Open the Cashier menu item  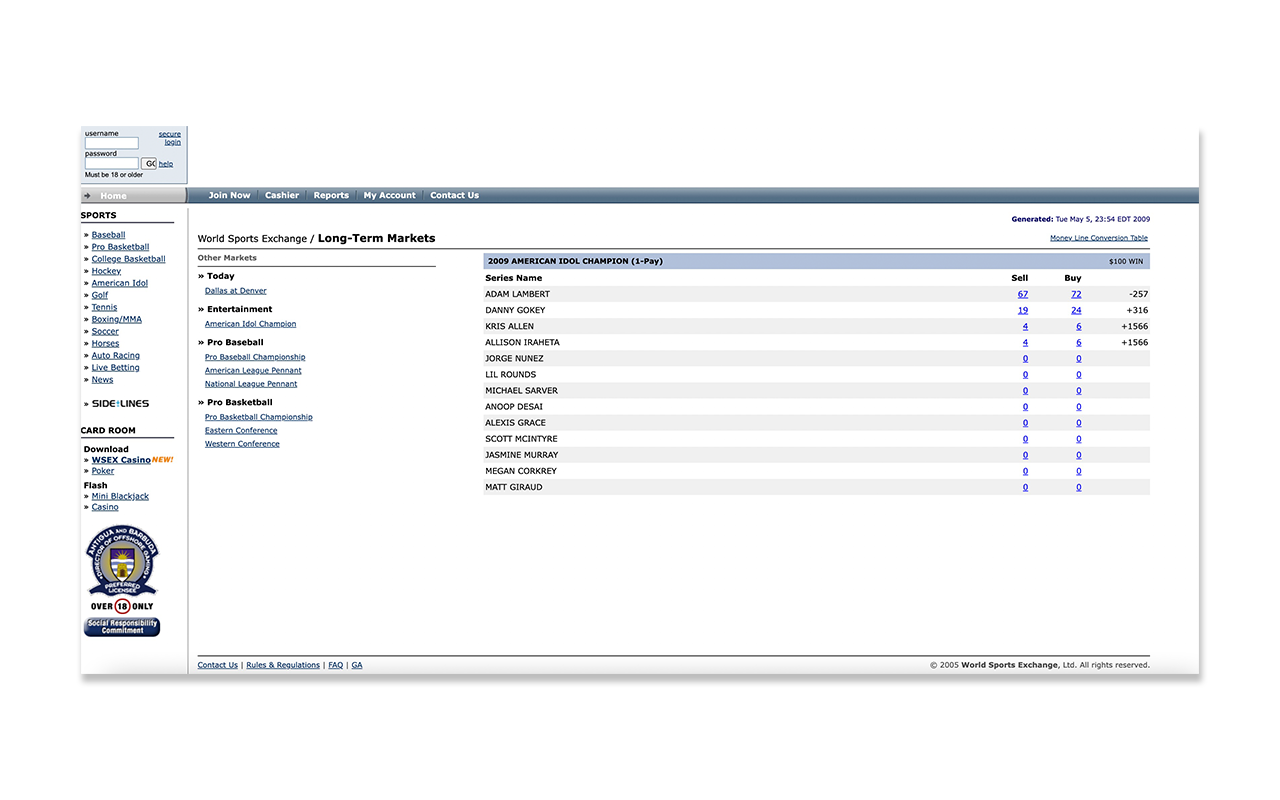pyautogui.click(x=282, y=196)
